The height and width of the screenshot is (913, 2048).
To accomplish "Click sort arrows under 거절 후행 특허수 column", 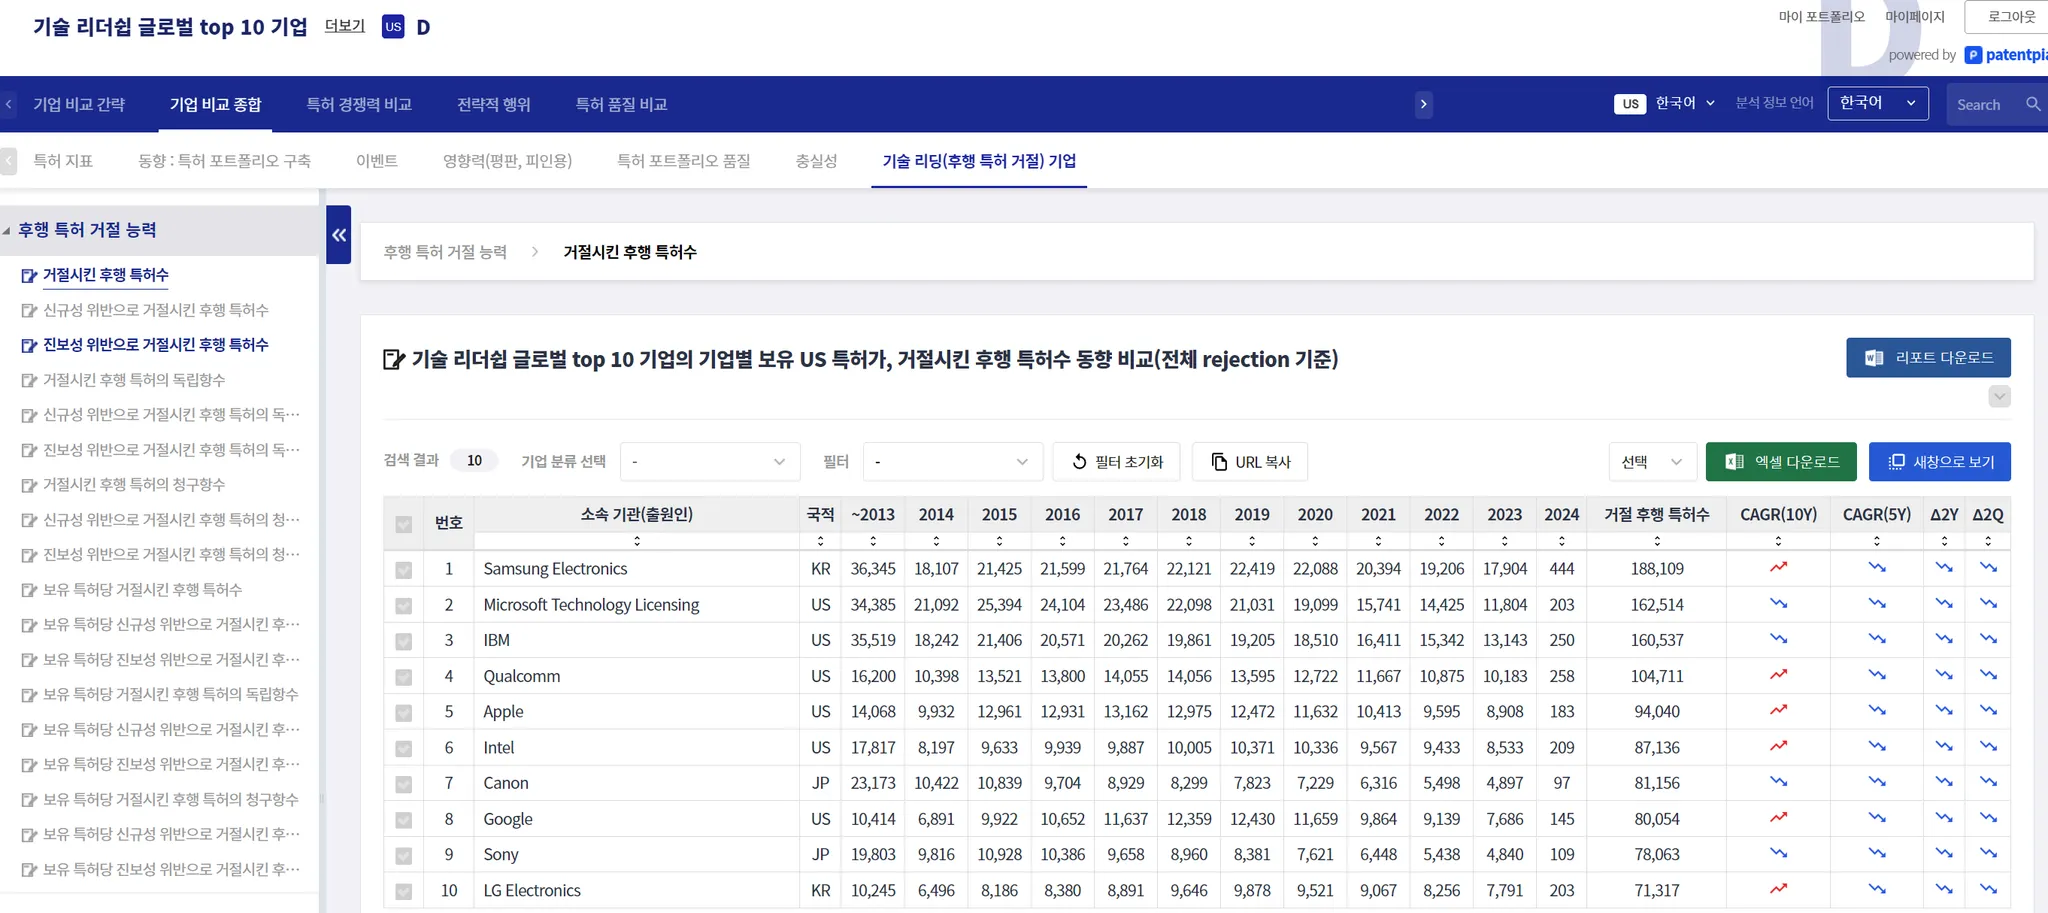I will pos(1656,541).
